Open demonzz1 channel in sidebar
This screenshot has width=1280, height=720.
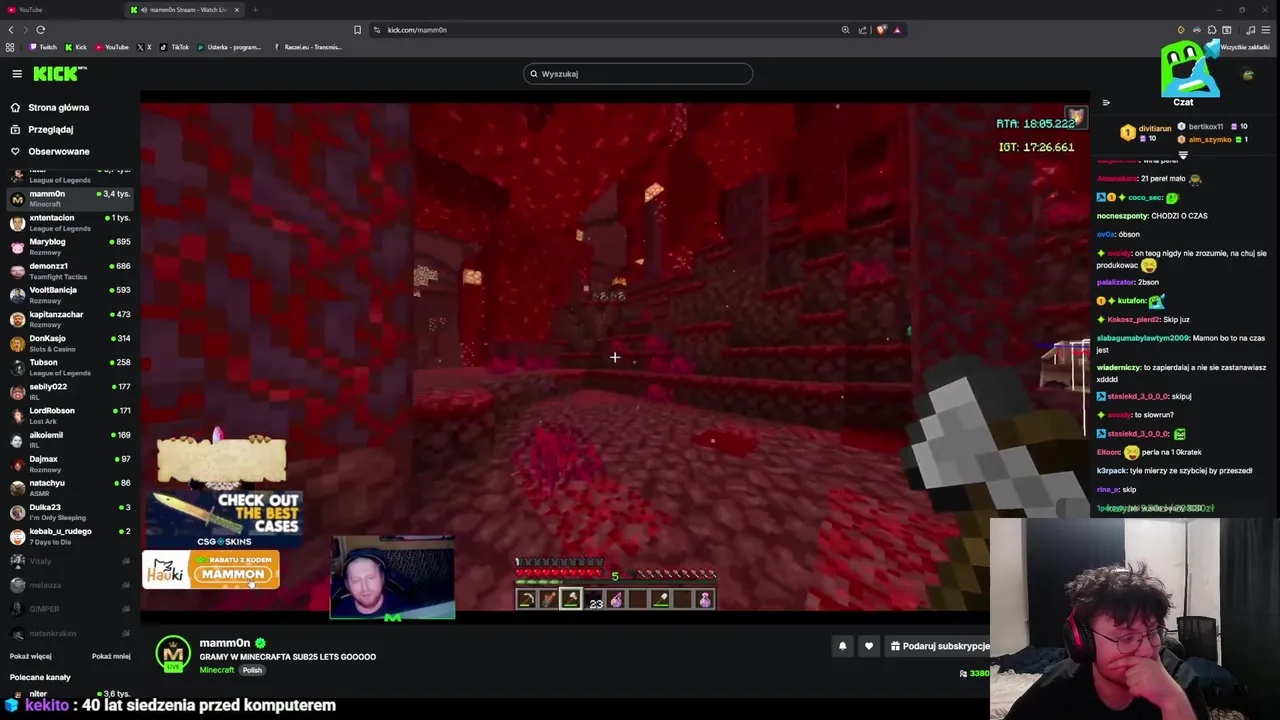[70, 270]
